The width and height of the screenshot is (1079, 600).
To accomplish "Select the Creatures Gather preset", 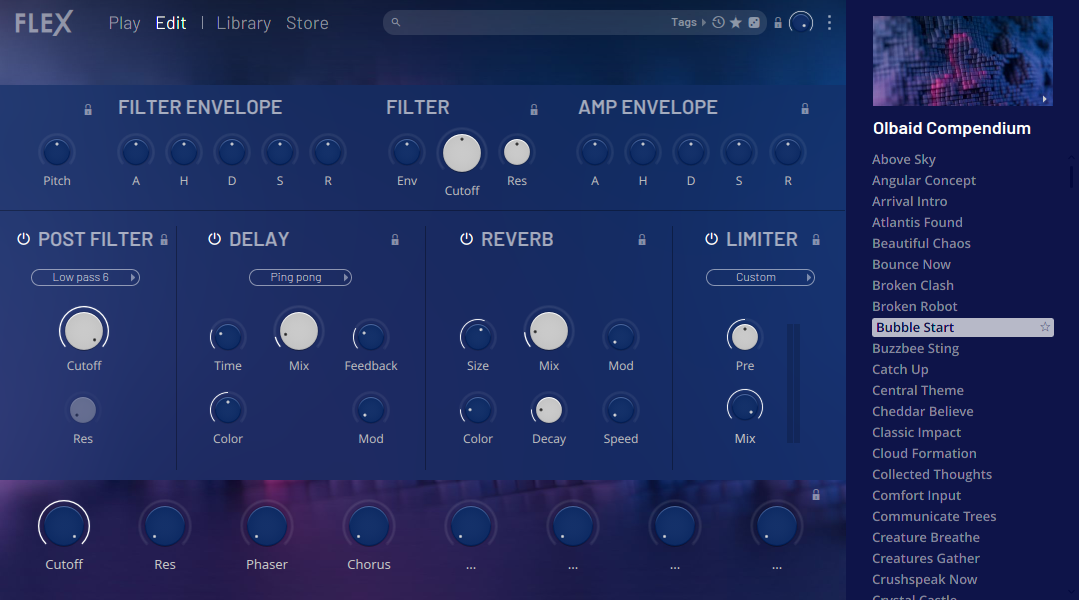I will pyautogui.click(x=926, y=559).
